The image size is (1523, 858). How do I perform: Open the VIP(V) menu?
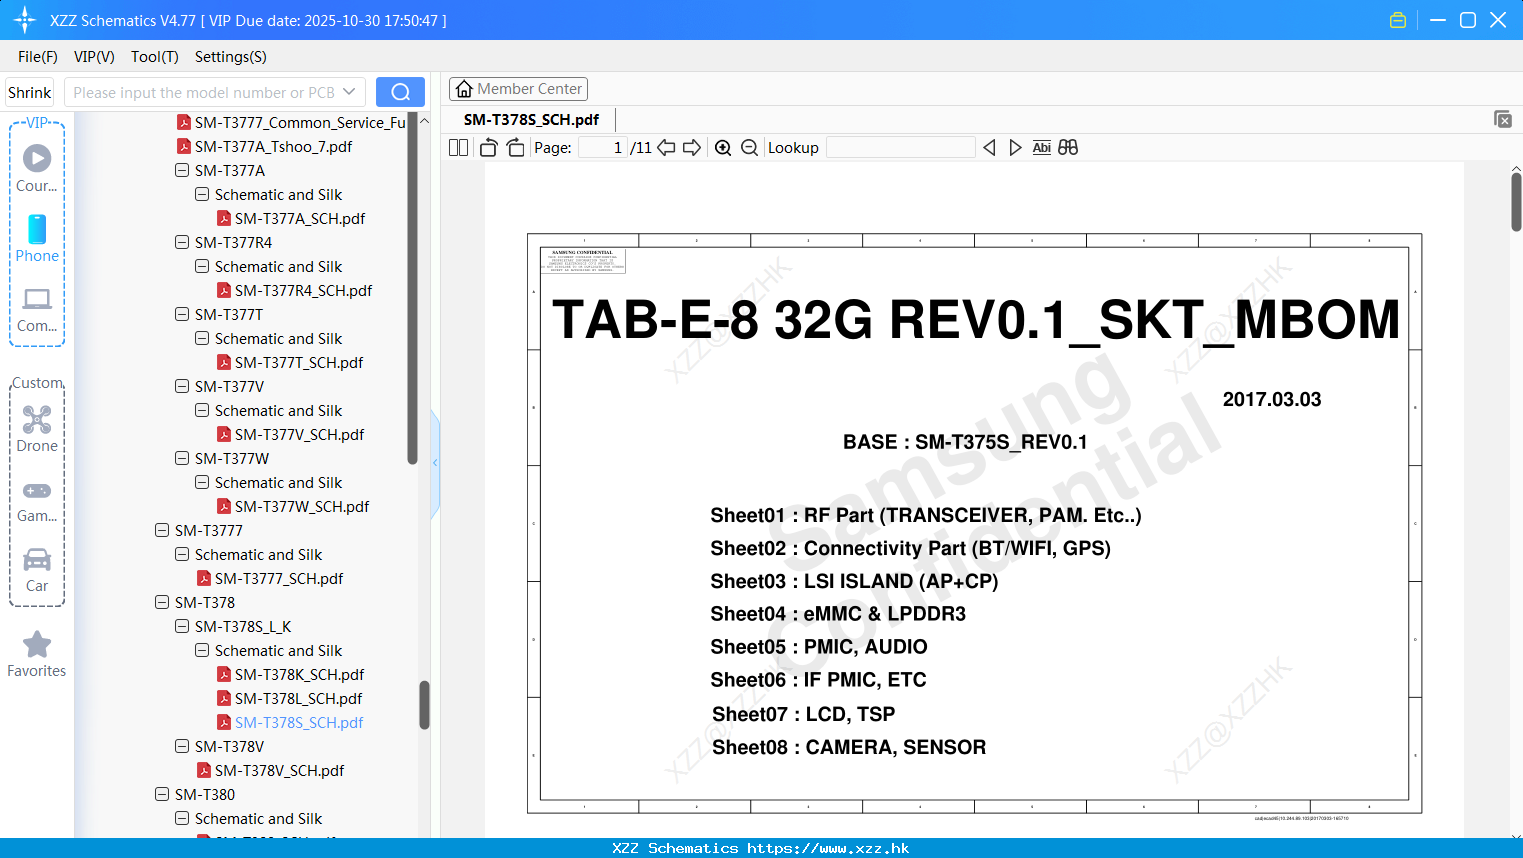pyautogui.click(x=94, y=57)
